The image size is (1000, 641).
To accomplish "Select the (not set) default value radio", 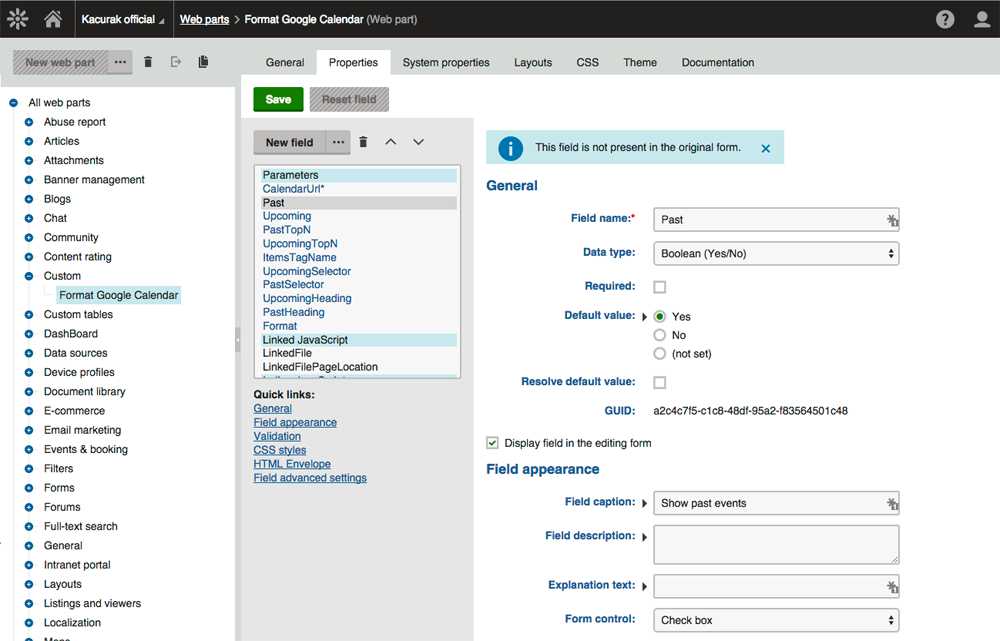I will (659, 353).
